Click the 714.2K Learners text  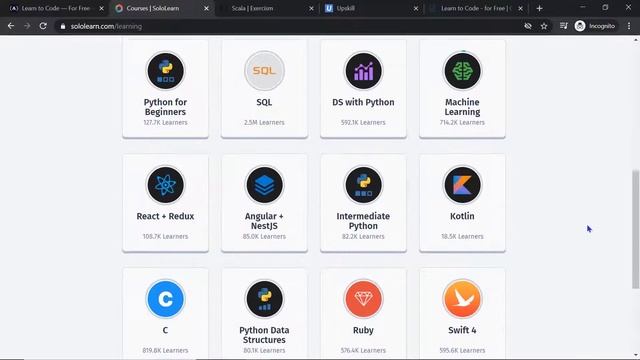462,122
